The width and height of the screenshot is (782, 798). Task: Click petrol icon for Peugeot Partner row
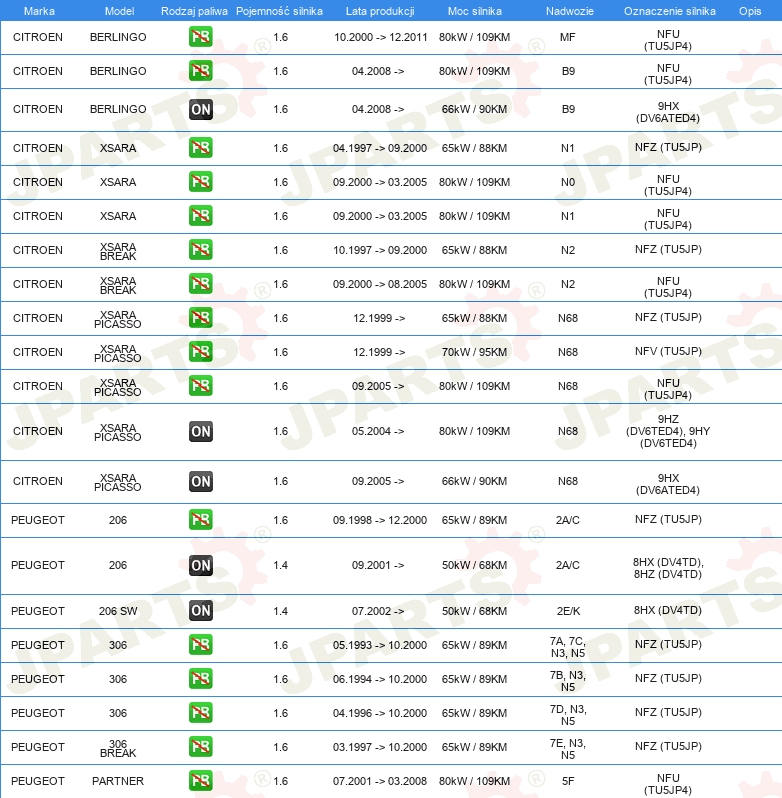point(200,781)
